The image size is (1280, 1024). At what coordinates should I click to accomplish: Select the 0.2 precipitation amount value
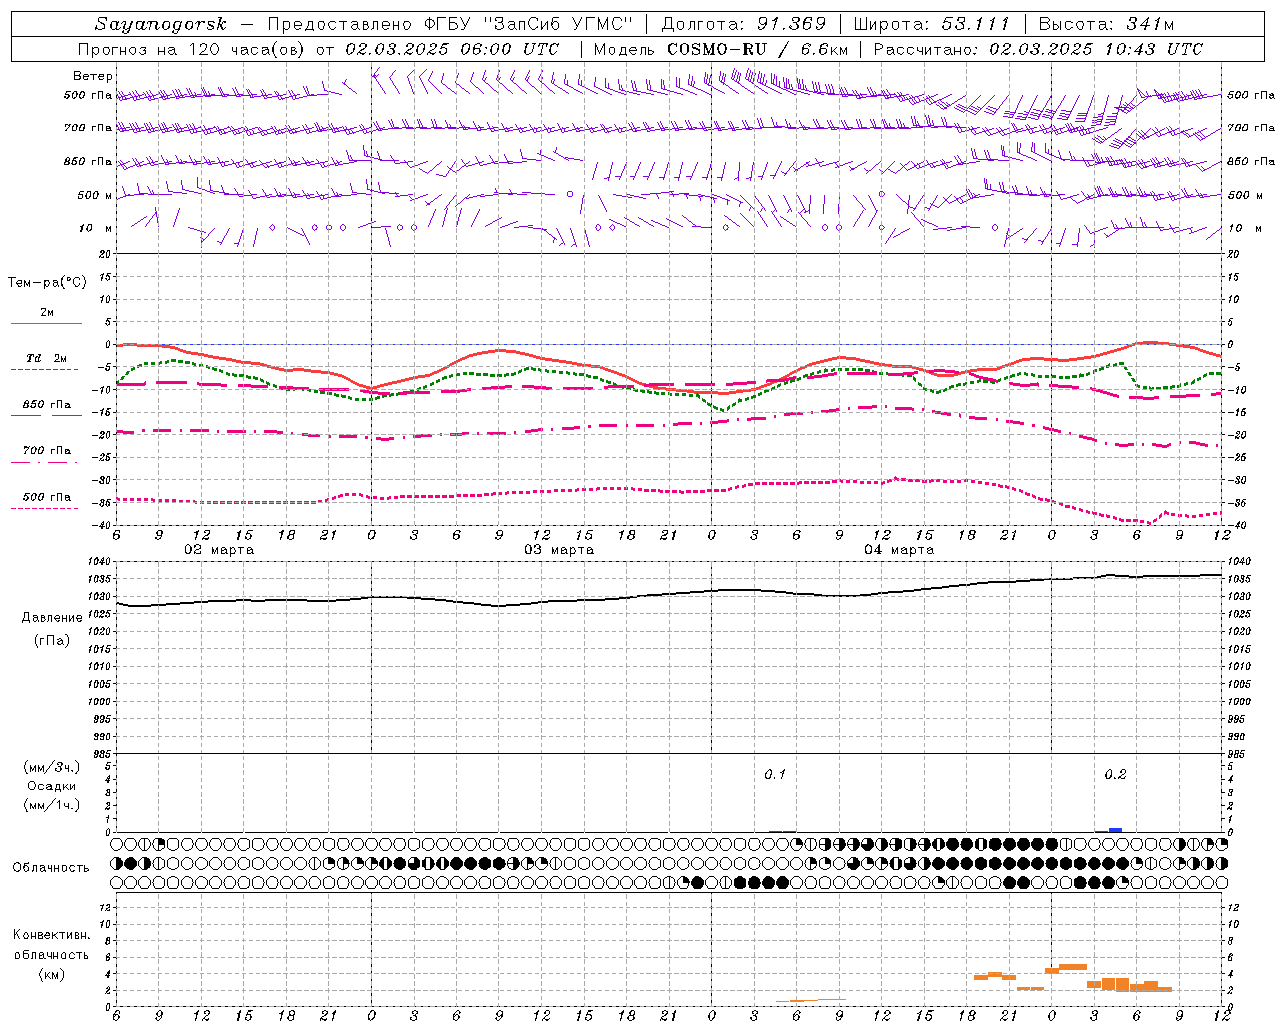click(1115, 775)
